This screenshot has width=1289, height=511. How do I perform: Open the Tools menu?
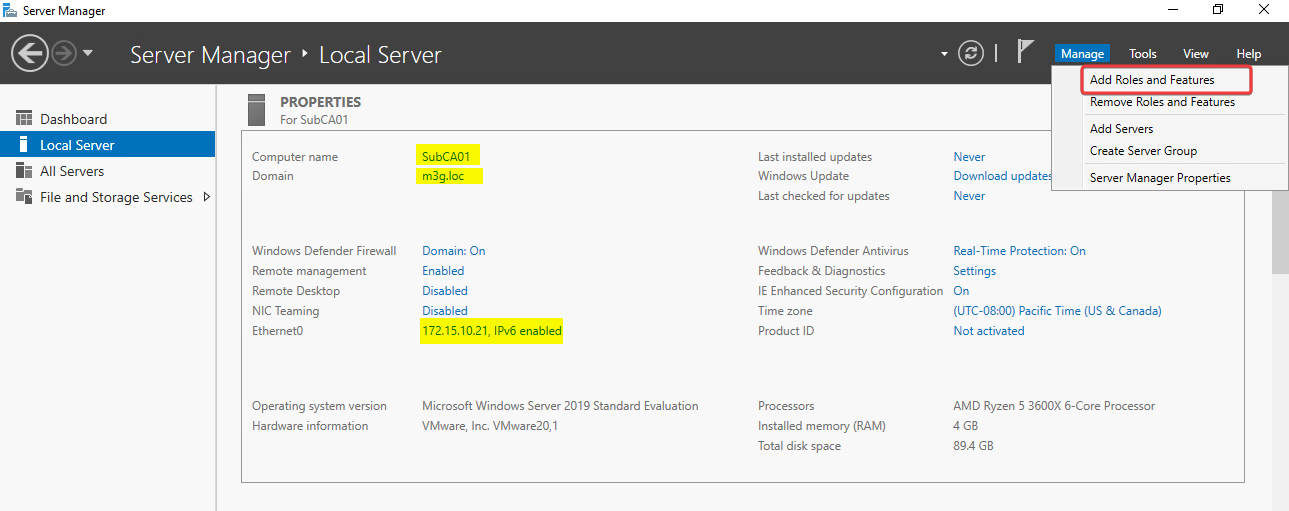pyautogui.click(x=1142, y=54)
